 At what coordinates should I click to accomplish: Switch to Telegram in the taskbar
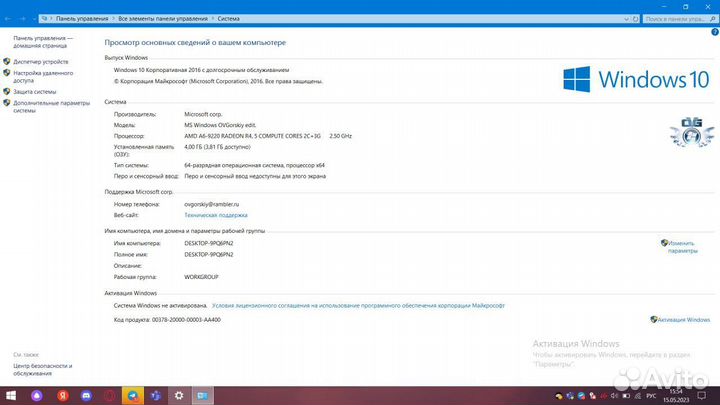[x=133, y=395]
